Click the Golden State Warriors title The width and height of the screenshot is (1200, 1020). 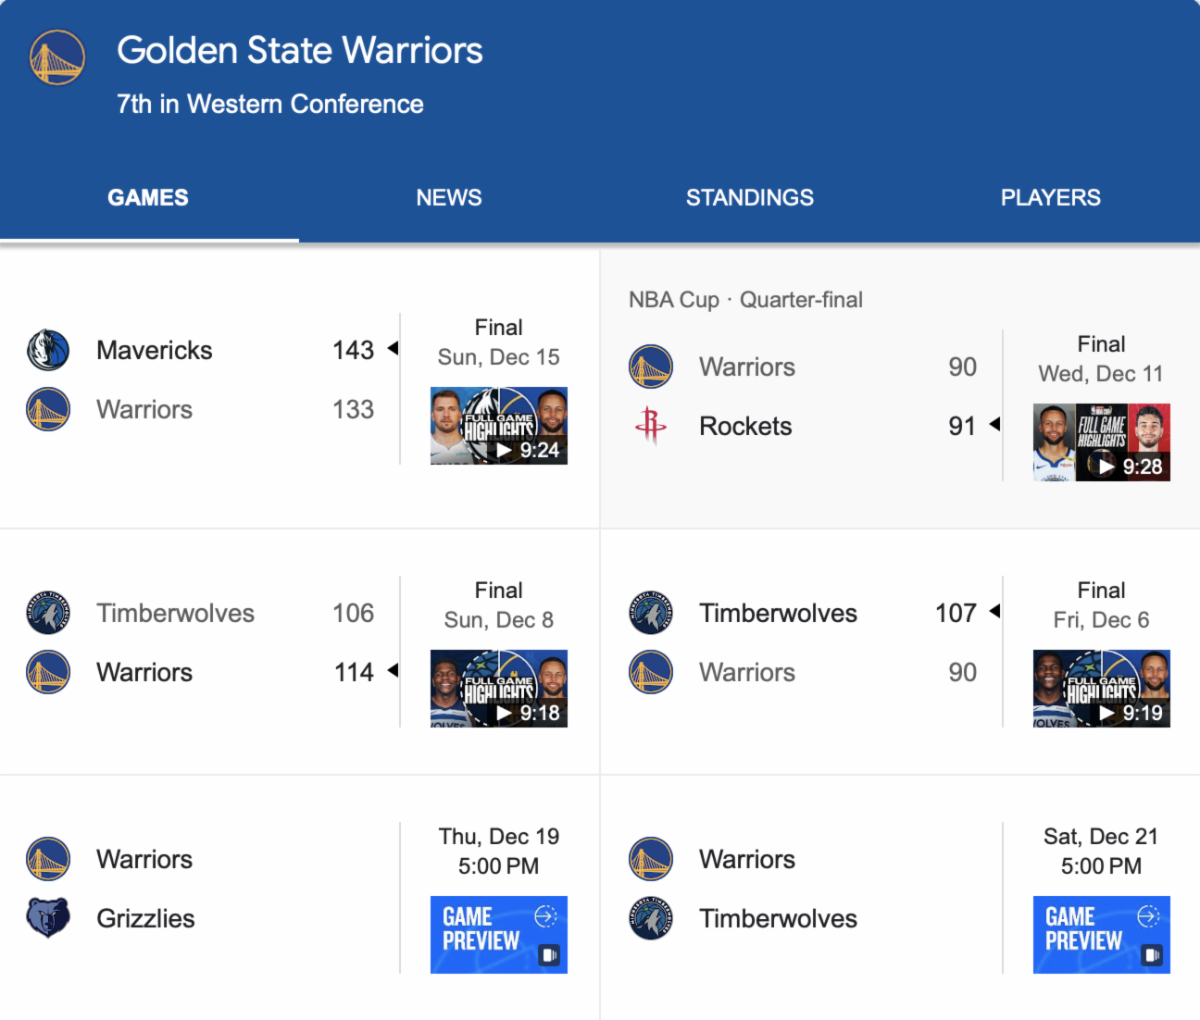pyautogui.click(x=300, y=51)
